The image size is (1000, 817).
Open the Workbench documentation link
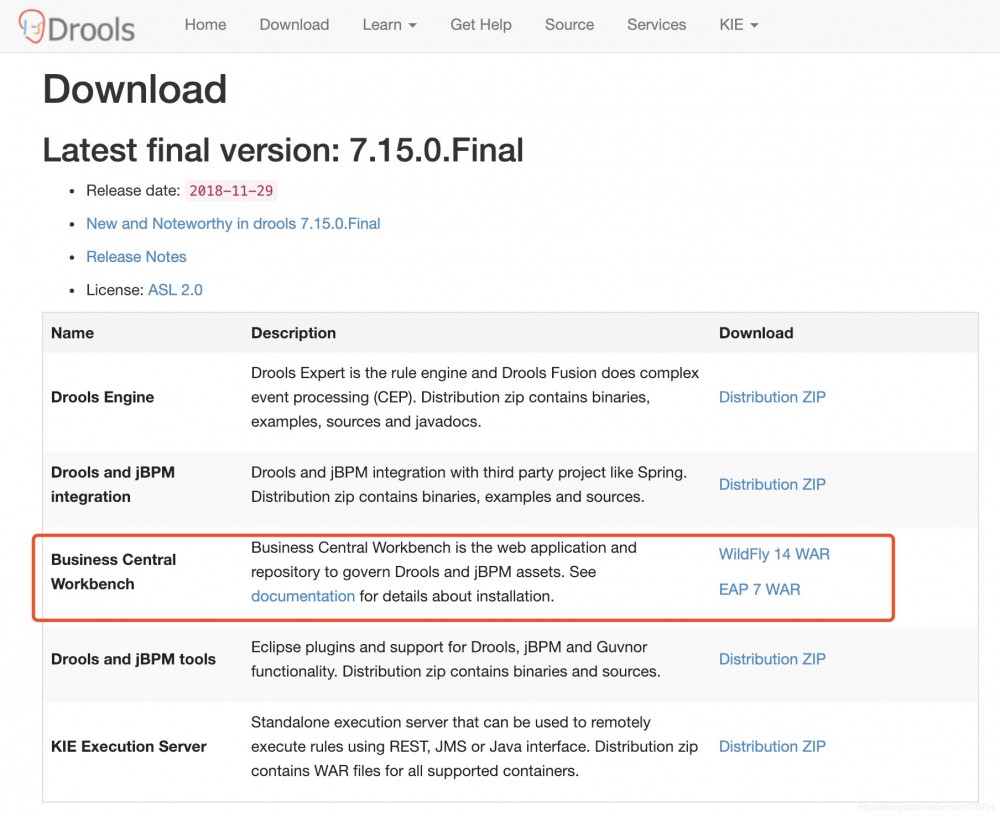[x=302, y=596]
